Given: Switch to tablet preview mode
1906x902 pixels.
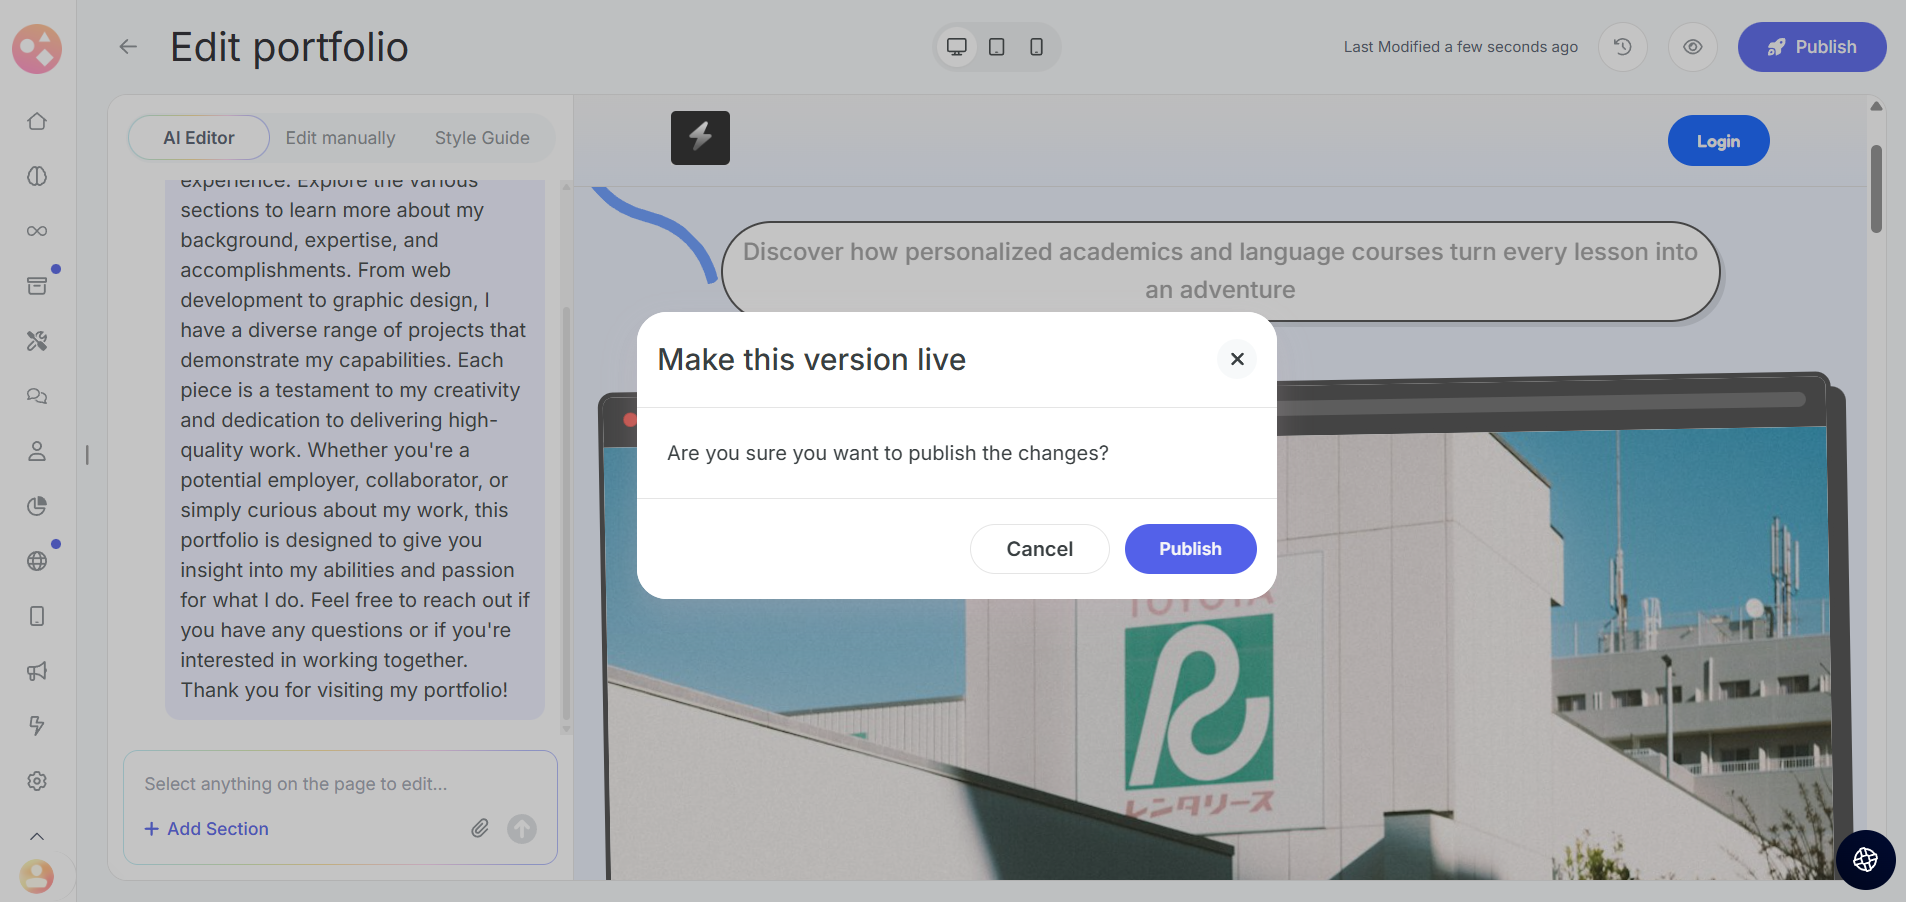Looking at the screenshot, I should coord(997,47).
